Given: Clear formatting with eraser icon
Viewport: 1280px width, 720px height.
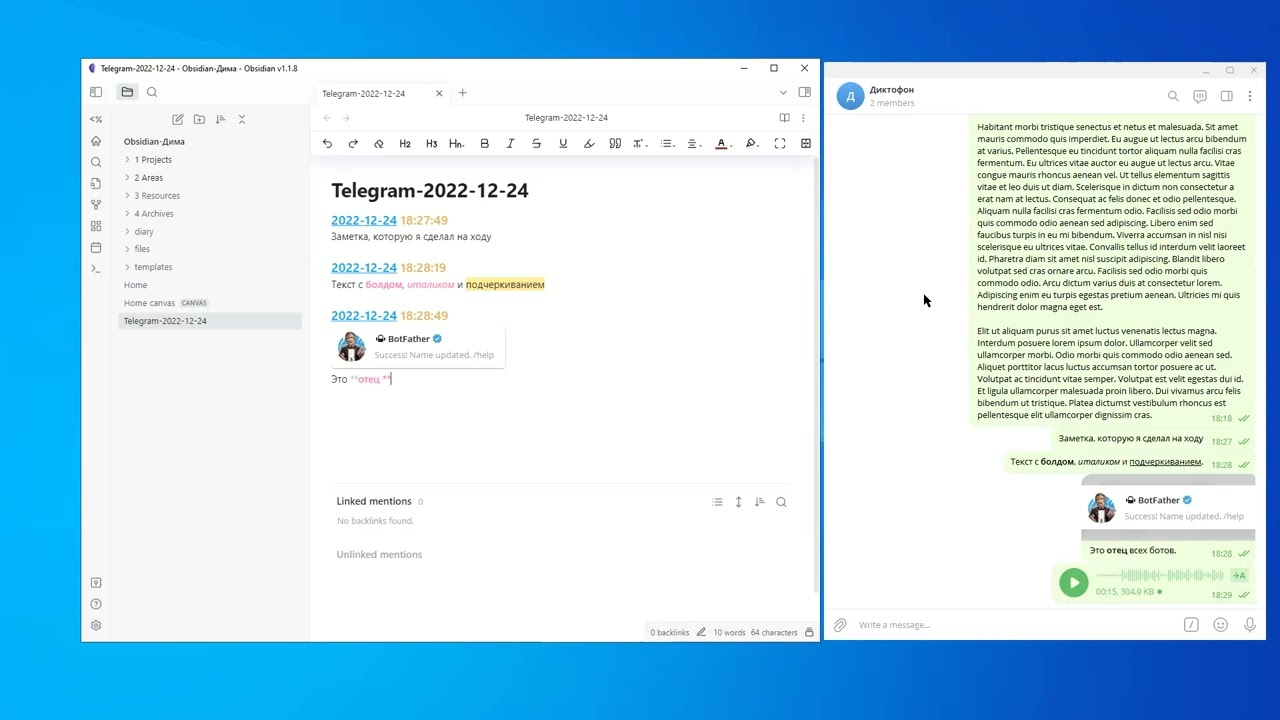Looking at the screenshot, I should pyautogui.click(x=379, y=144).
